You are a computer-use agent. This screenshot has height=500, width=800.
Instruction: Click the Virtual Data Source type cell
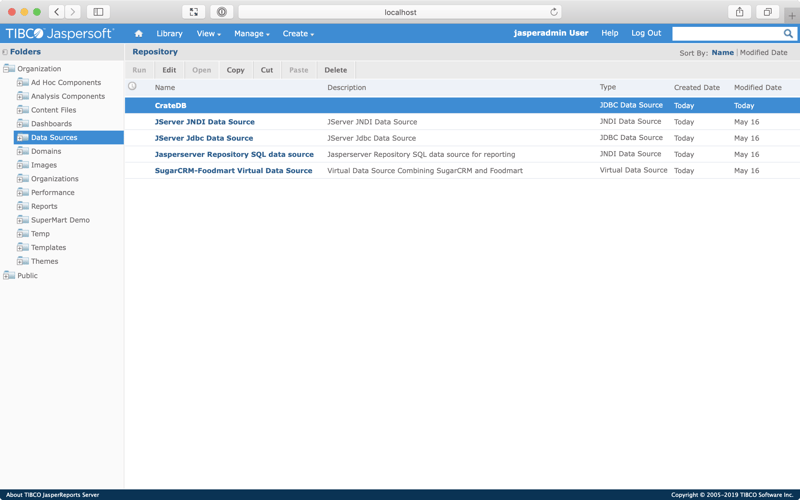click(x=633, y=170)
